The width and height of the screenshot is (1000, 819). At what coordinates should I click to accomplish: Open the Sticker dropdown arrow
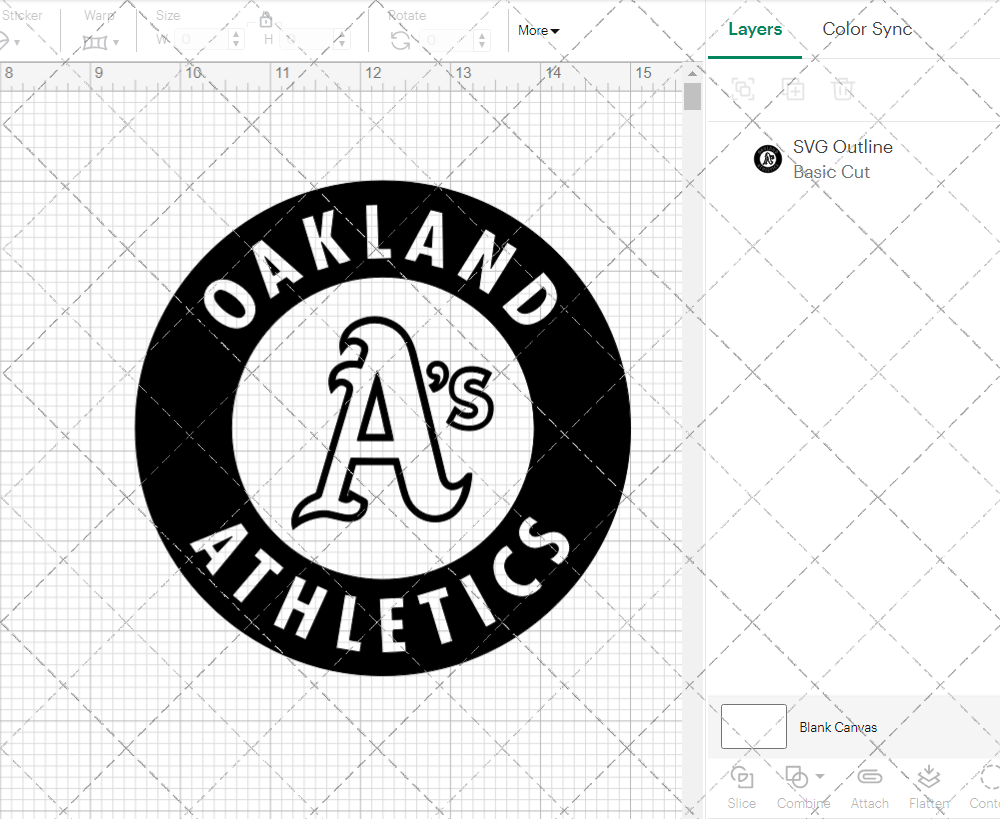click(x=17, y=43)
